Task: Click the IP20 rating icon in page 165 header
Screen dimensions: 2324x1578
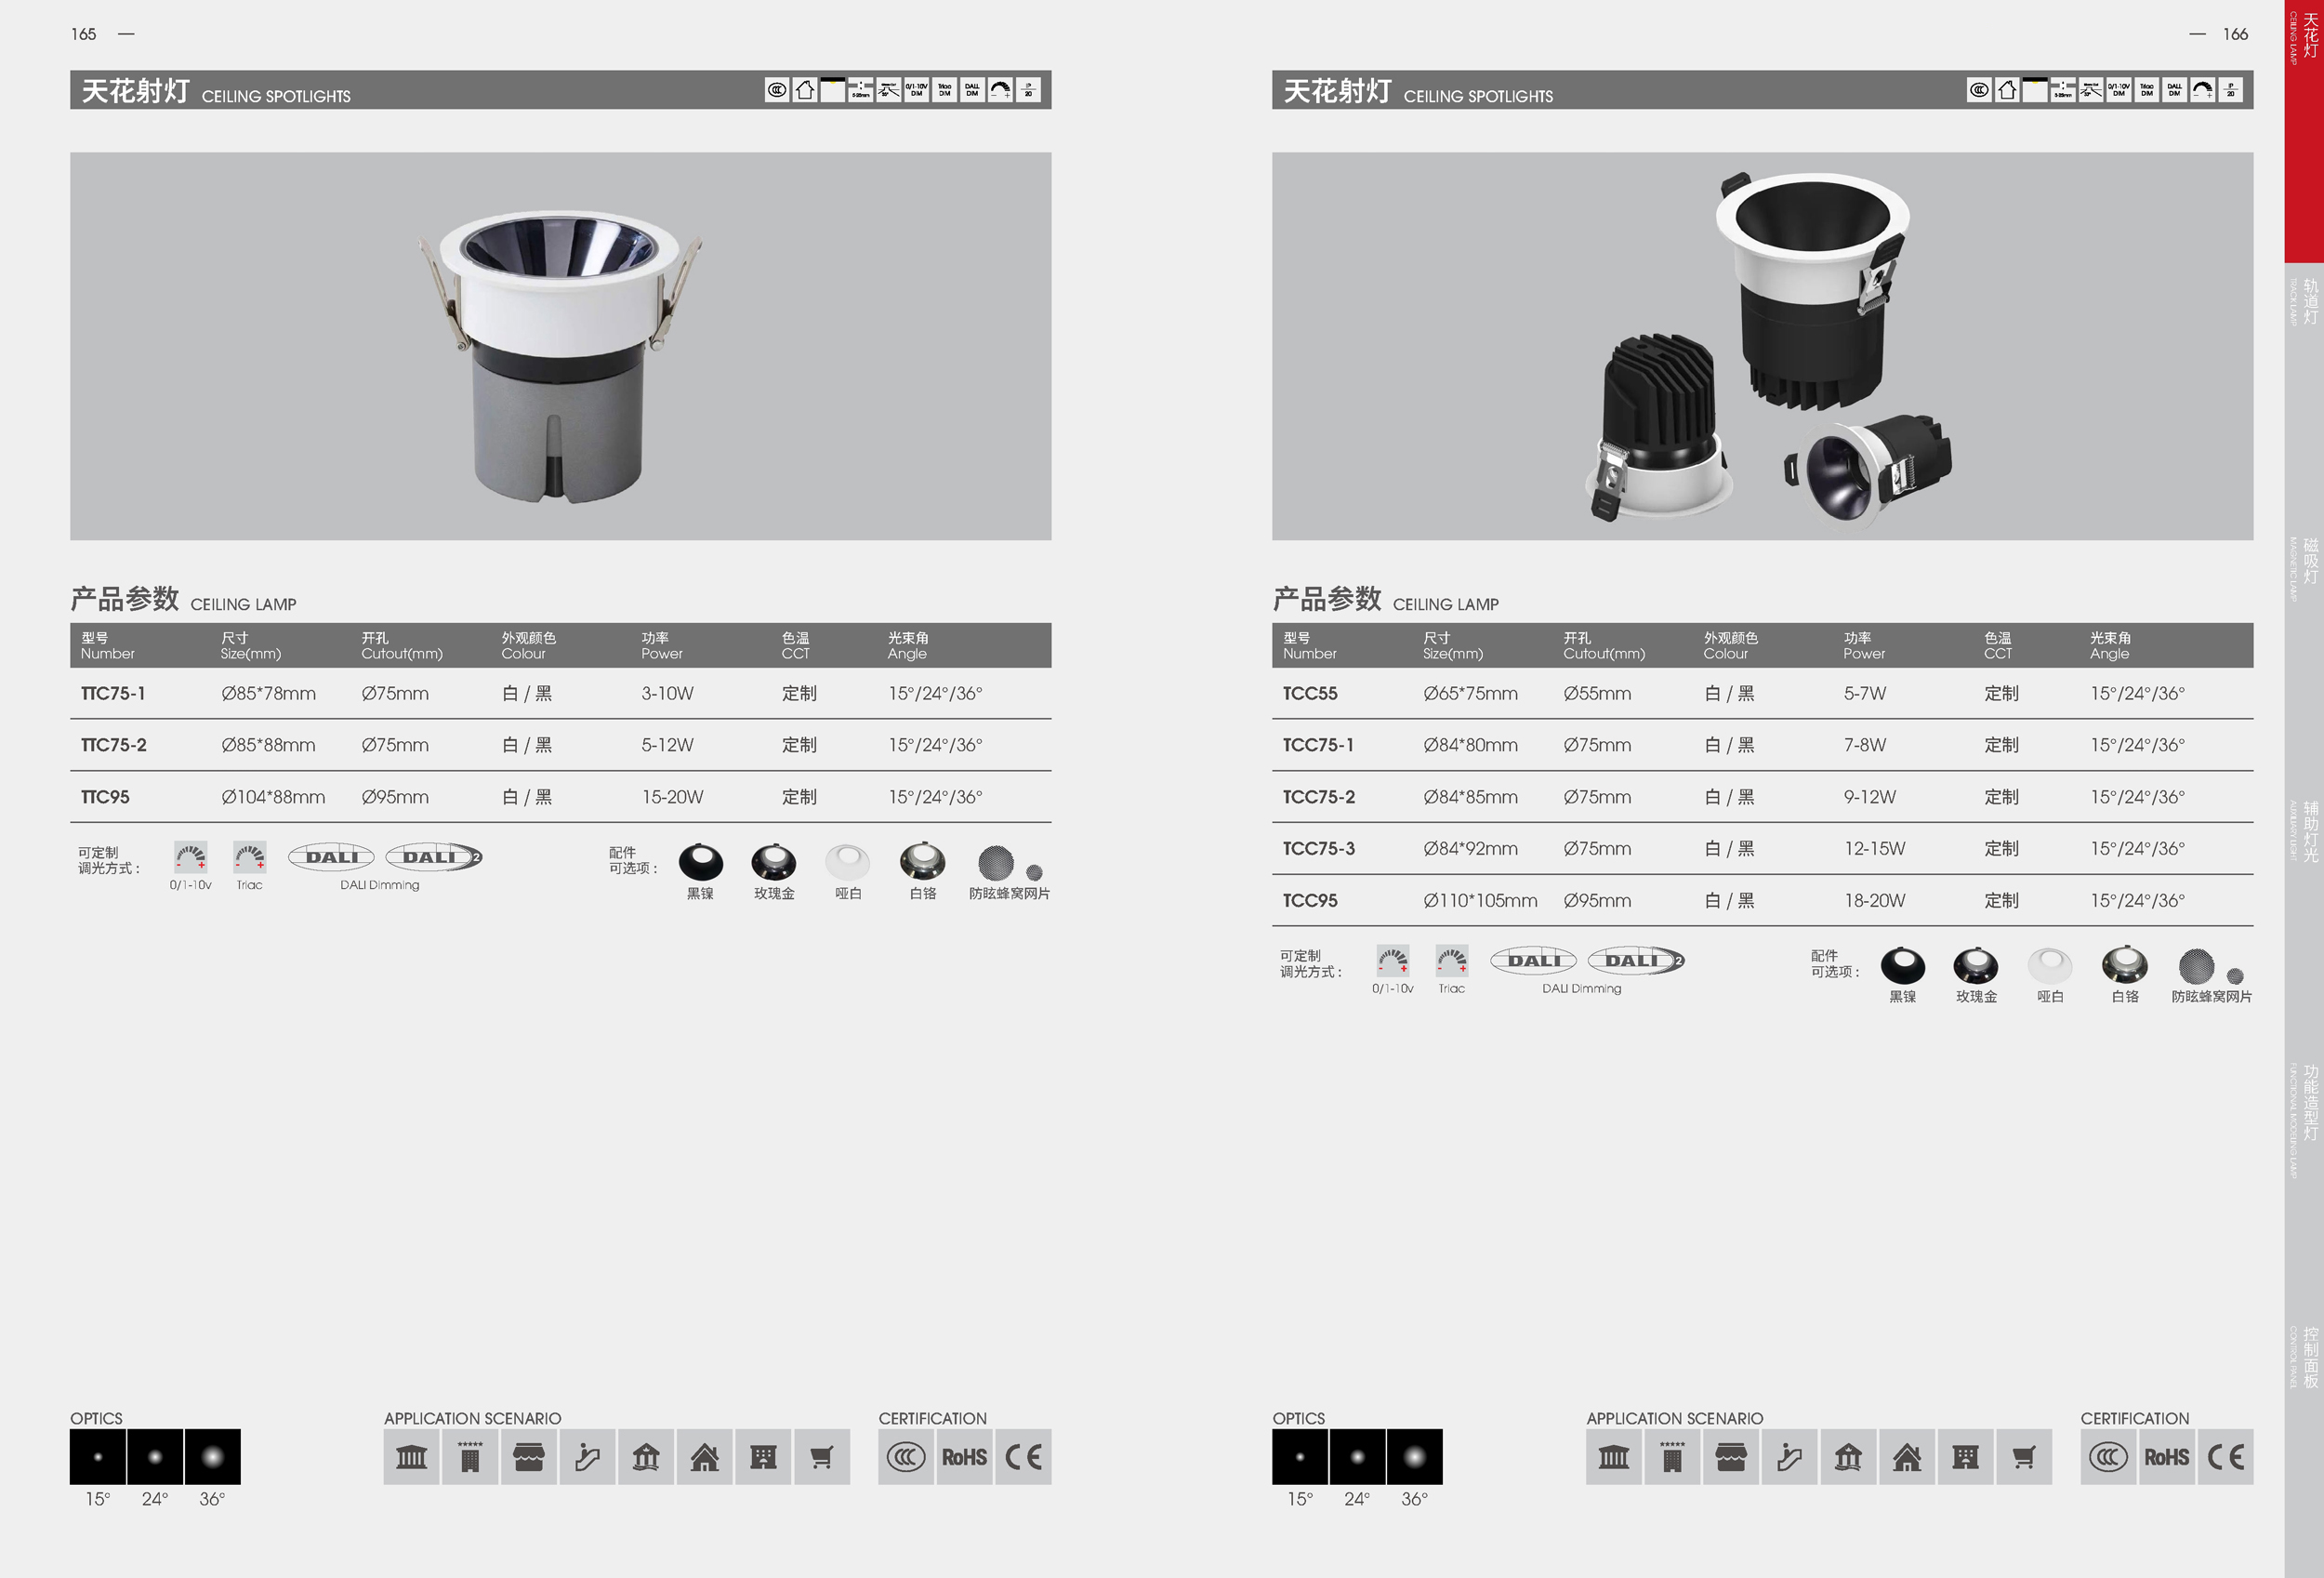Action: [1028, 90]
